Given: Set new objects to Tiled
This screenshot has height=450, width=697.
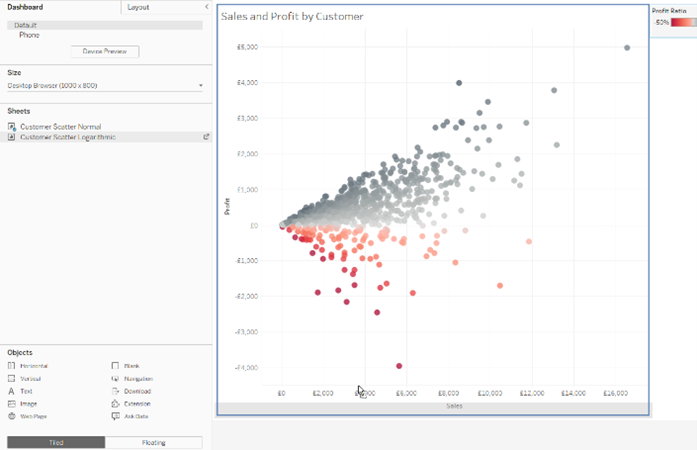Looking at the screenshot, I should coord(56,442).
